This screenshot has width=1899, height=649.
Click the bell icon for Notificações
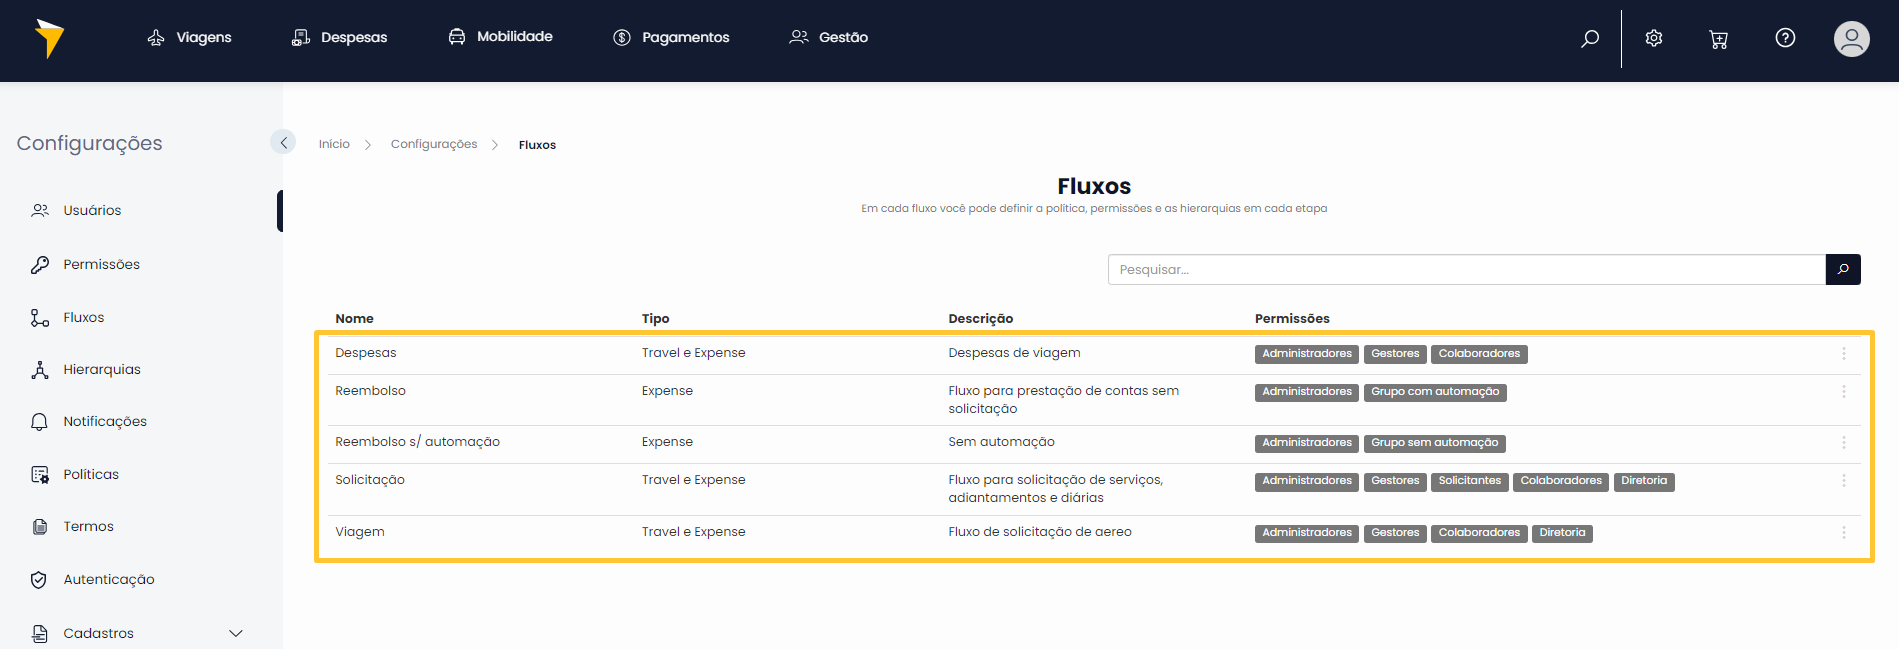(x=40, y=421)
